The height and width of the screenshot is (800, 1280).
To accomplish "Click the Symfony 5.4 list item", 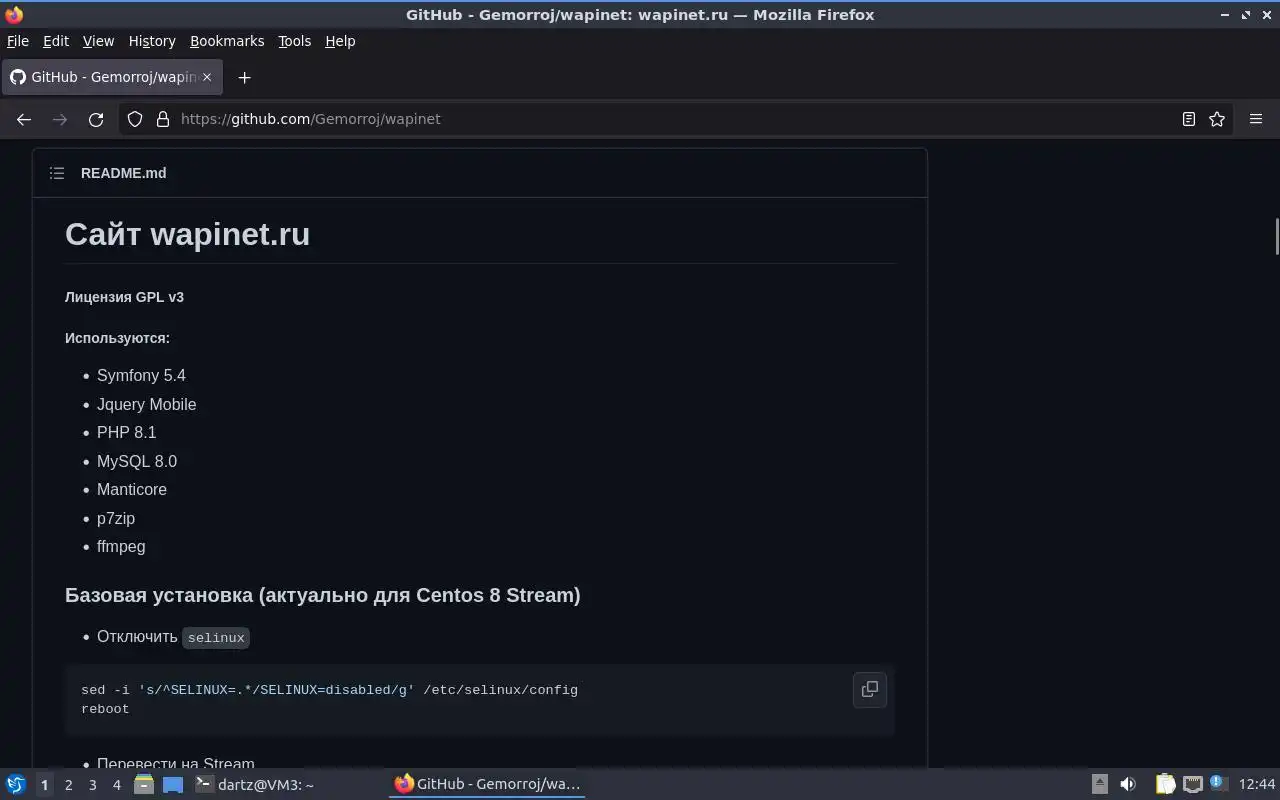I will pyautogui.click(x=141, y=375).
